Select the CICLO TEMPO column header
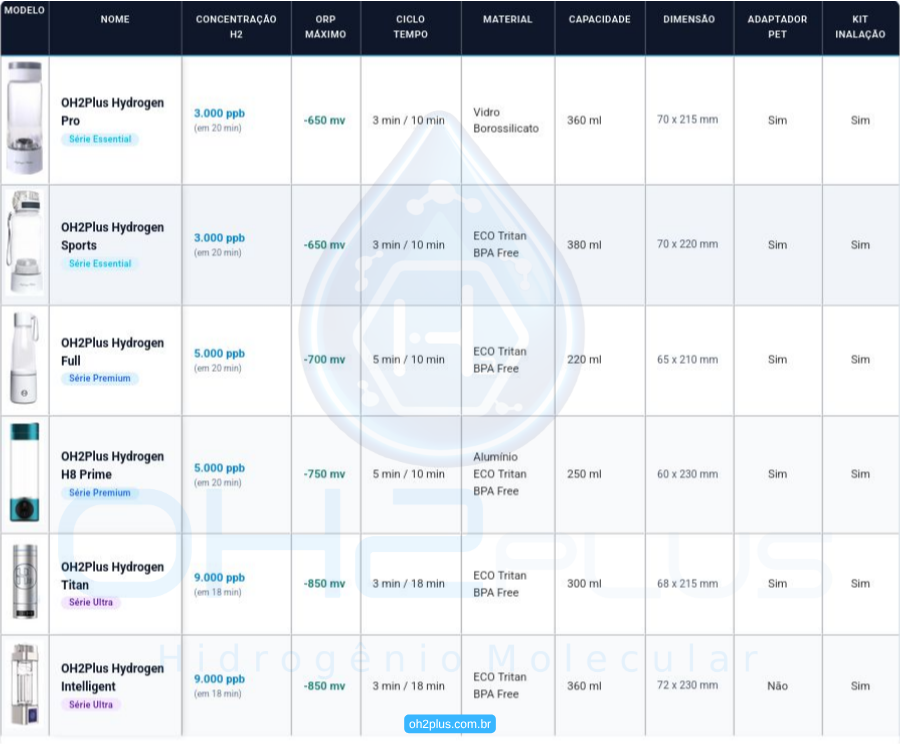The height and width of the screenshot is (750, 900). click(x=410, y=26)
